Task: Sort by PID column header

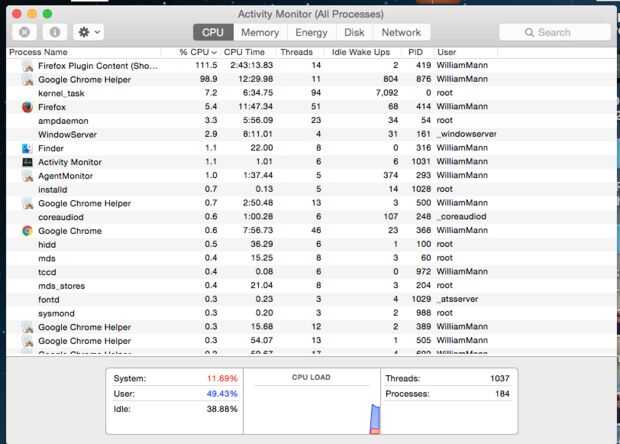Action: tap(416, 52)
